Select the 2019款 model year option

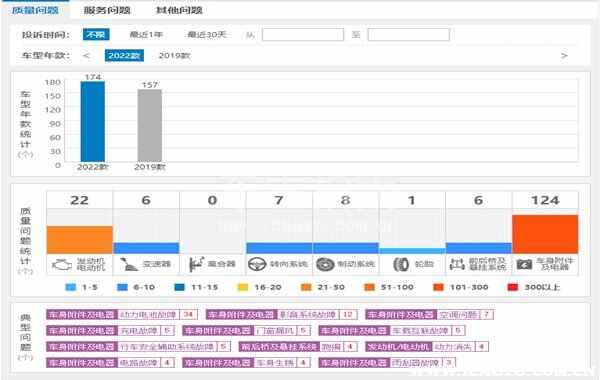pos(174,56)
